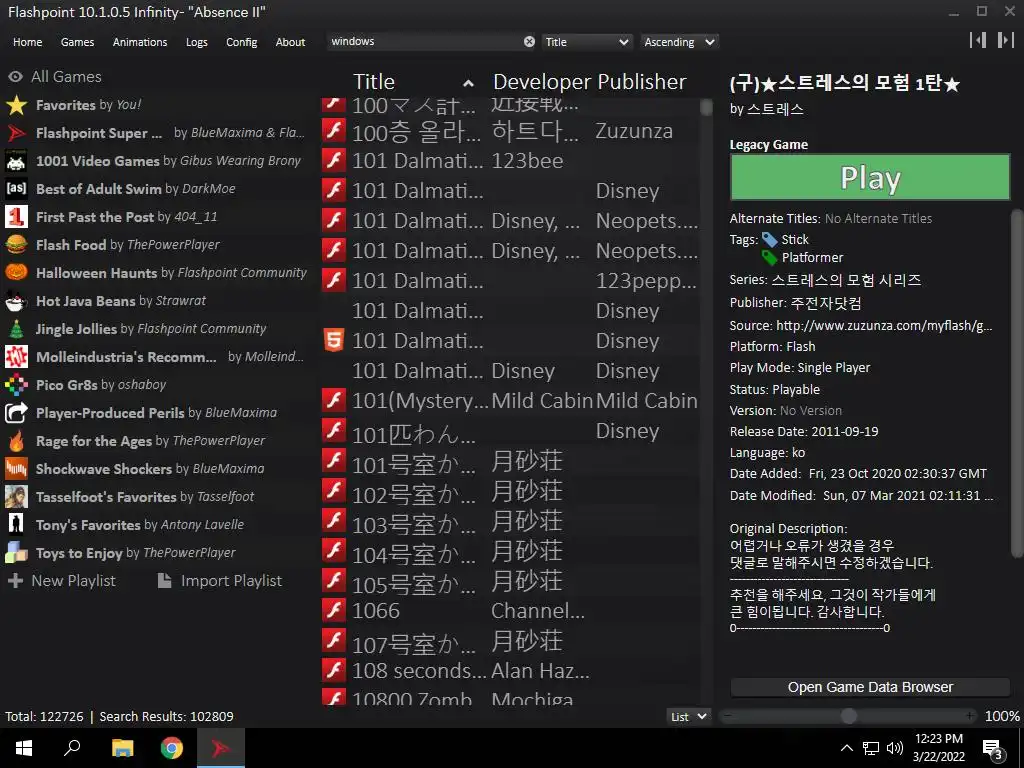1024x768 pixels.
Task: Open Google Chrome from the taskbar
Action: (x=172, y=748)
